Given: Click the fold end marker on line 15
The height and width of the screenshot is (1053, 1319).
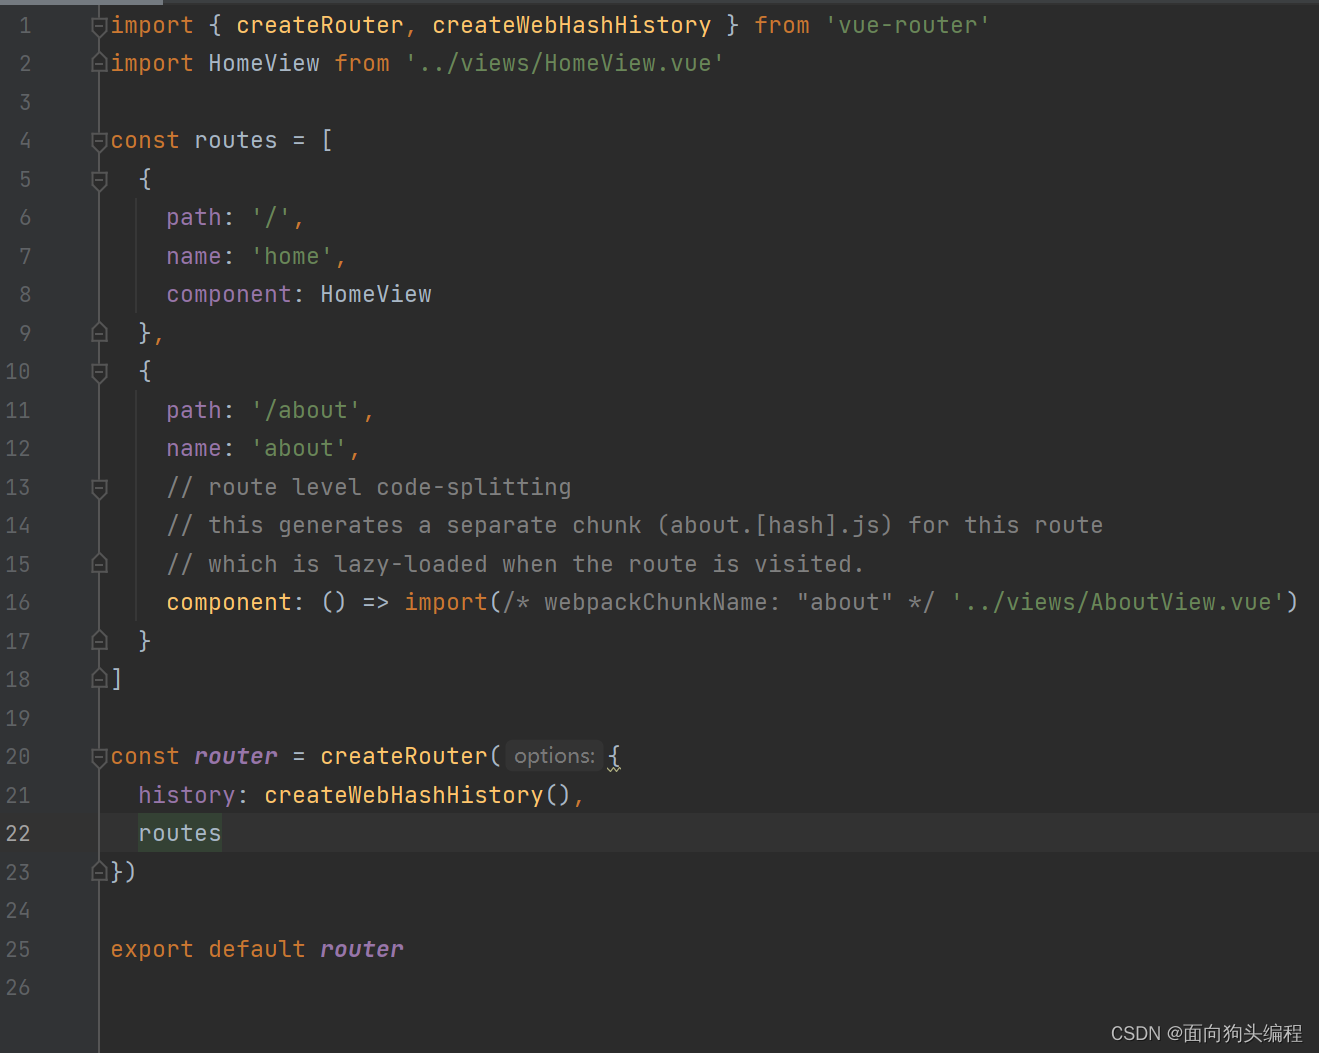Looking at the screenshot, I should 99,564.
